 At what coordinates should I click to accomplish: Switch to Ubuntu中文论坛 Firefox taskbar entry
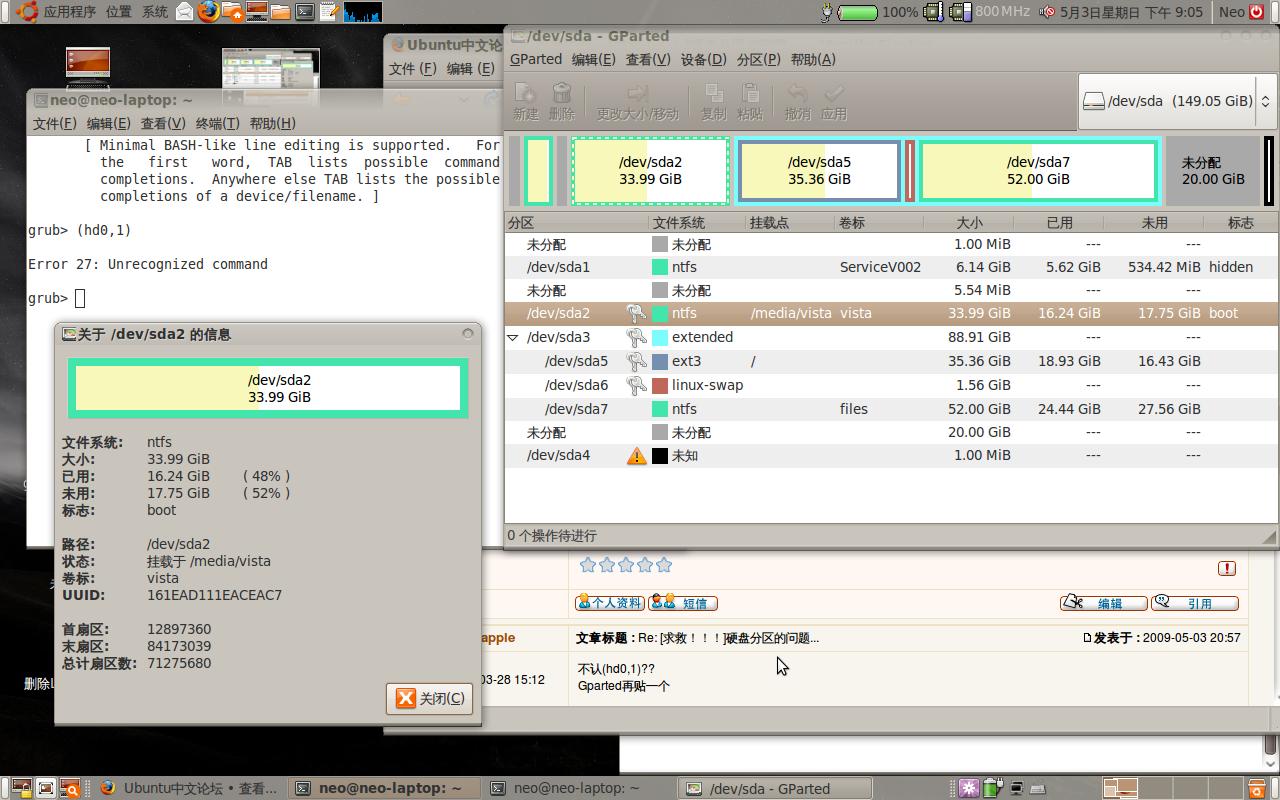pos(189,788)
